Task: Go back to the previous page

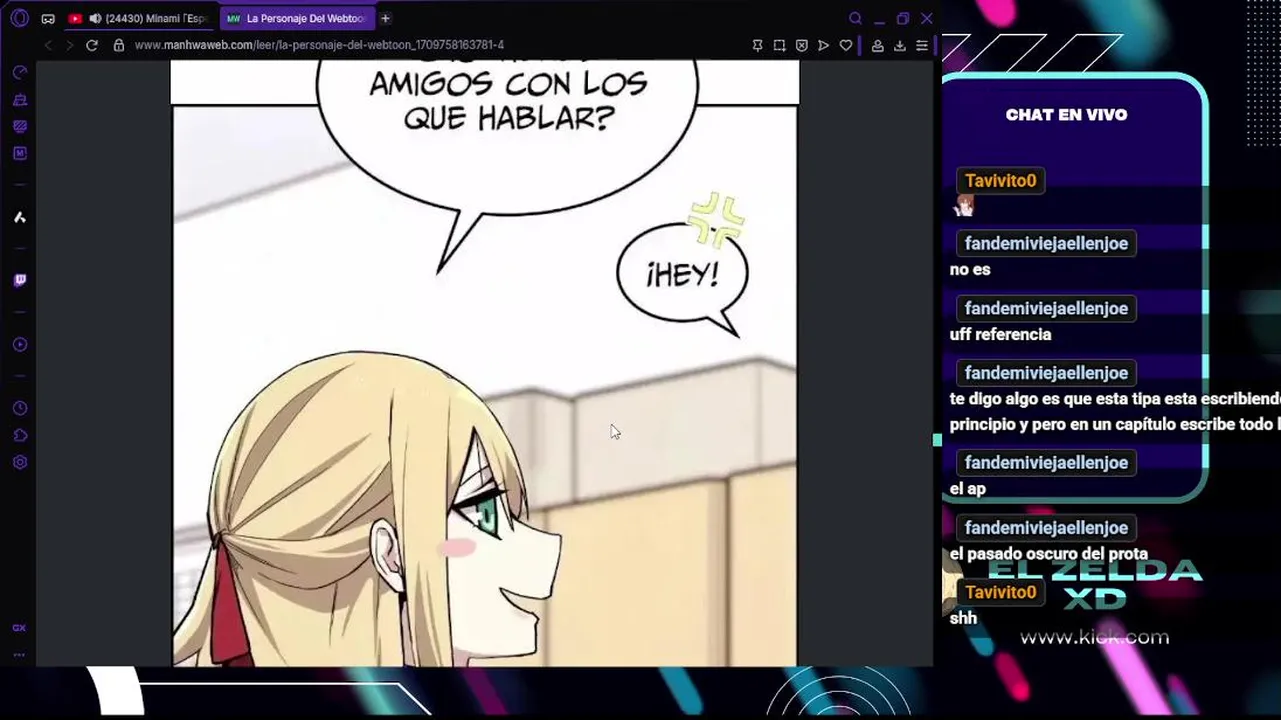Action: 48,45
